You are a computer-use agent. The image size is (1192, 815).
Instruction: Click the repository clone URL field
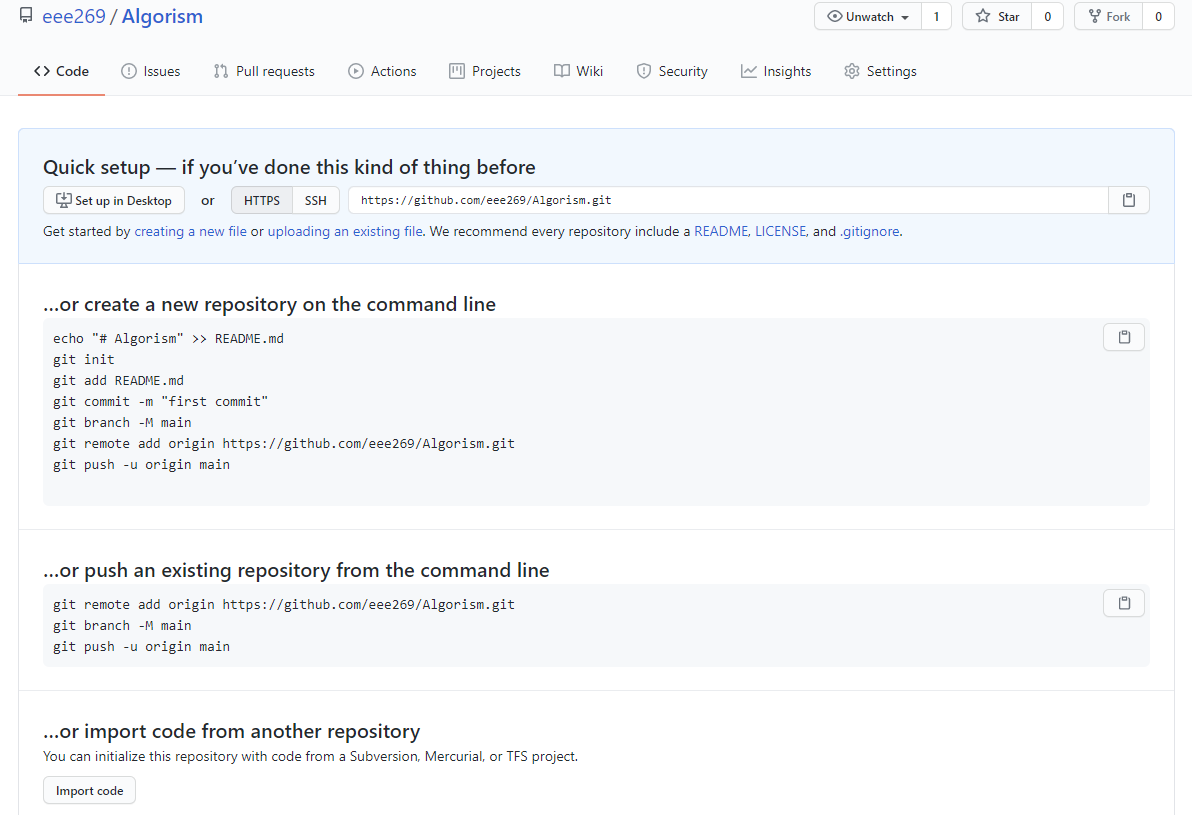728,201
